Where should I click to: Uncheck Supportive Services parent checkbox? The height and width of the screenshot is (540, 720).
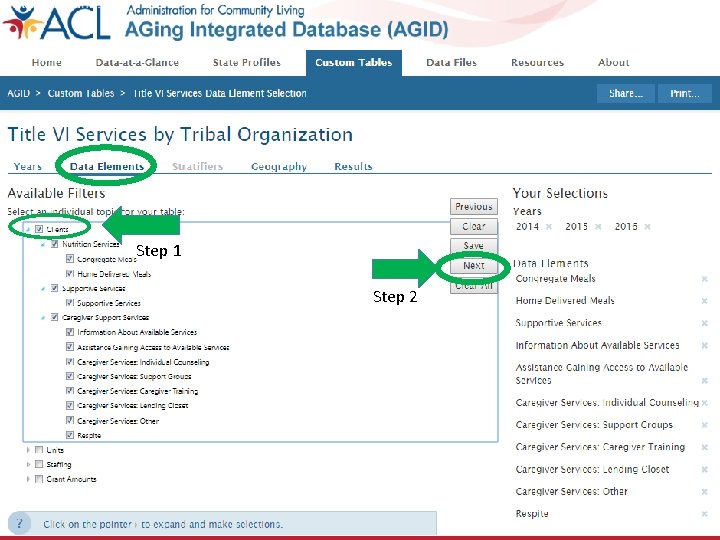[x=54, y=288]
